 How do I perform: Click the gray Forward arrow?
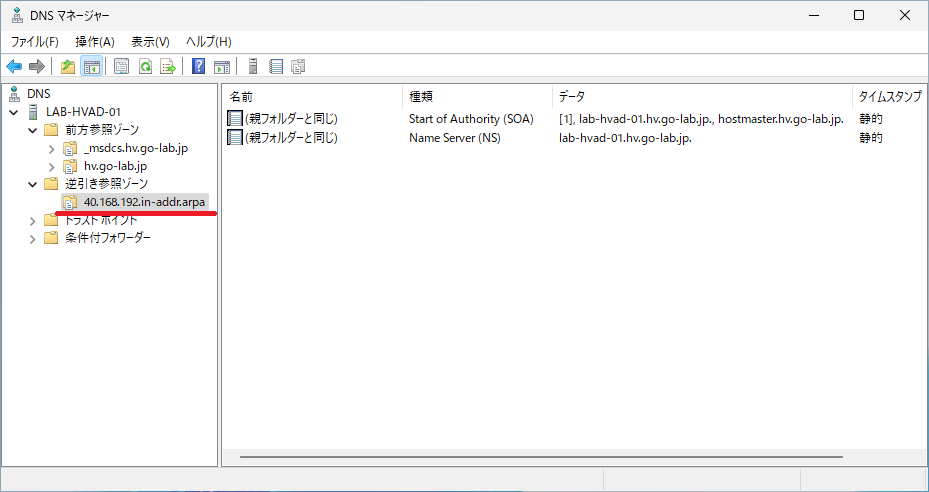pyautogui.click(x=37, y=66)
